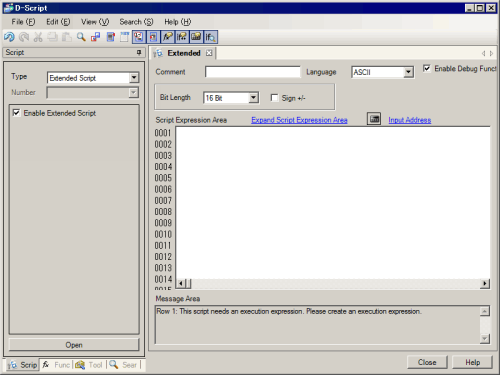
Task: Click the Replace icon next to magnifier
Action: click(x=96, y=37)
